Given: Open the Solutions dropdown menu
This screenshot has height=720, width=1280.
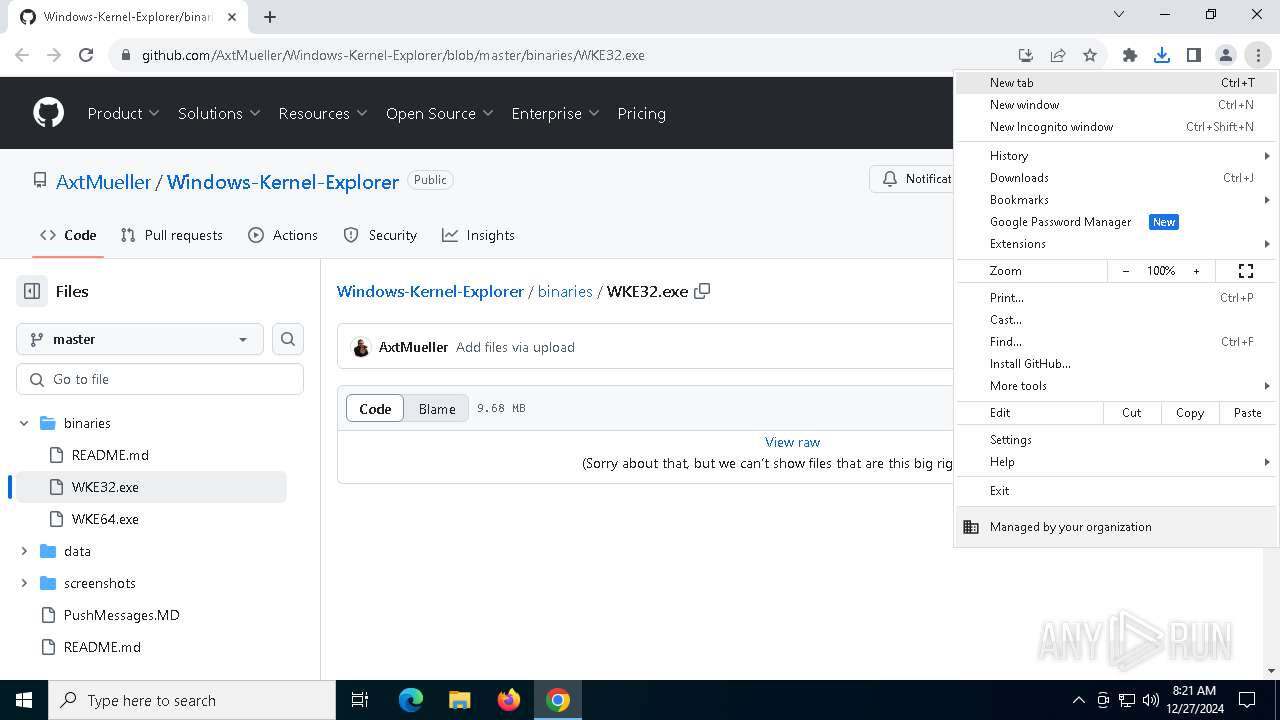Looking at the screenshot, I should click(x=219, y=113).
